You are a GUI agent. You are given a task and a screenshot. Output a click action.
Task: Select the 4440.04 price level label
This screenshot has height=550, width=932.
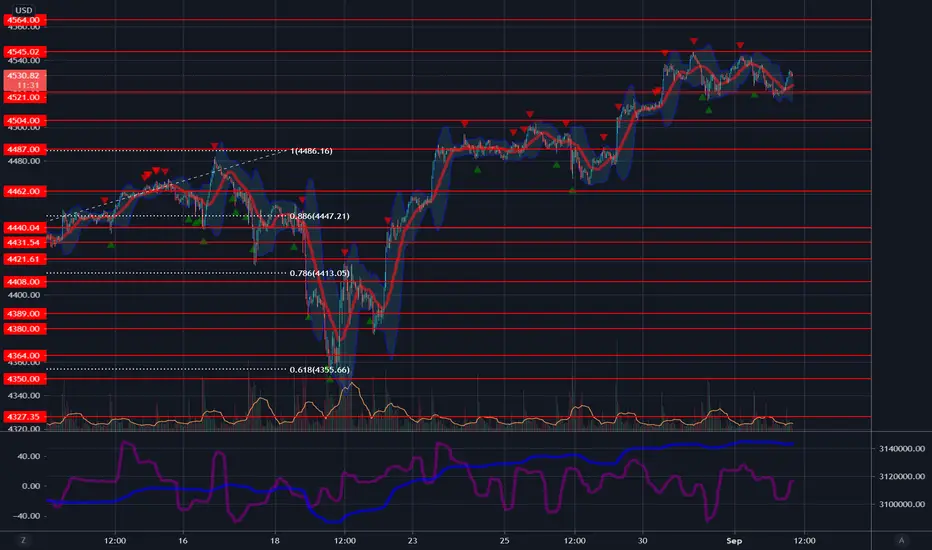[x=24, y=228]
